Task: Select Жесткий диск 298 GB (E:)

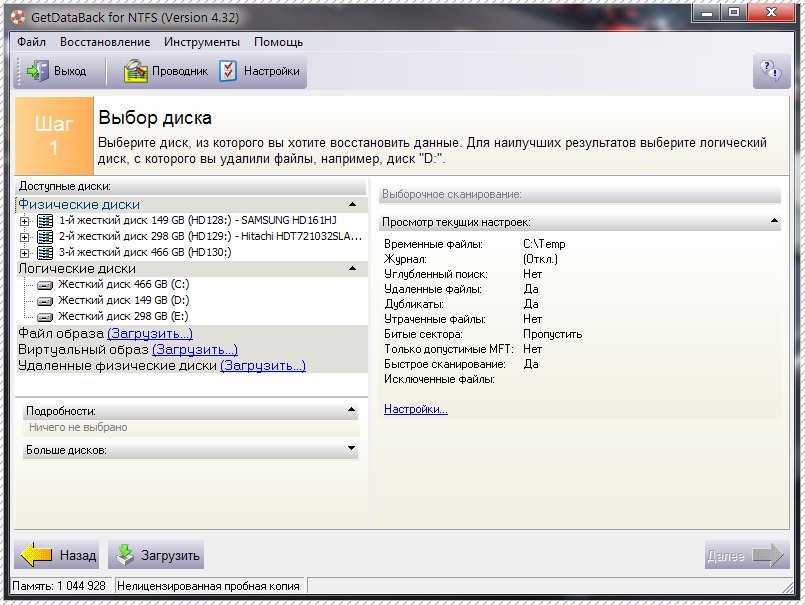Action: click(x=123, y=316)
